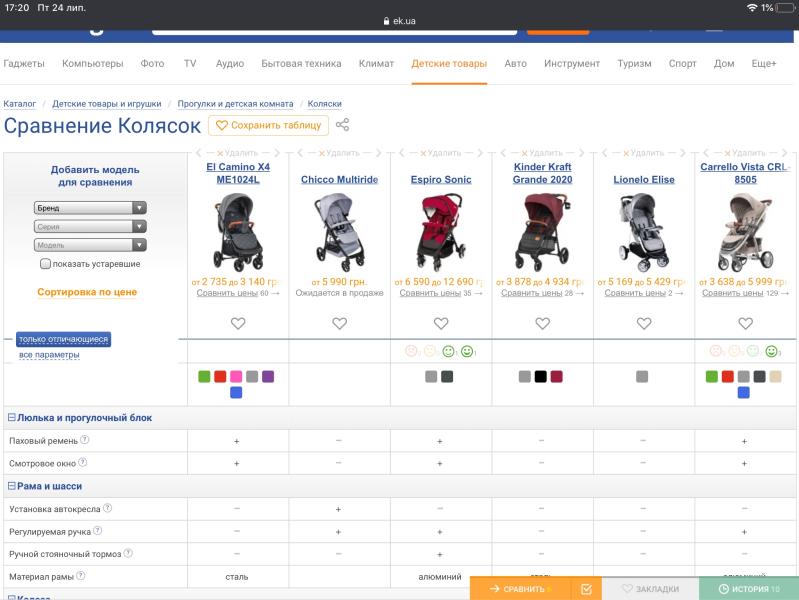Collapse Рама и шасси section

click(x=12, y=486)
